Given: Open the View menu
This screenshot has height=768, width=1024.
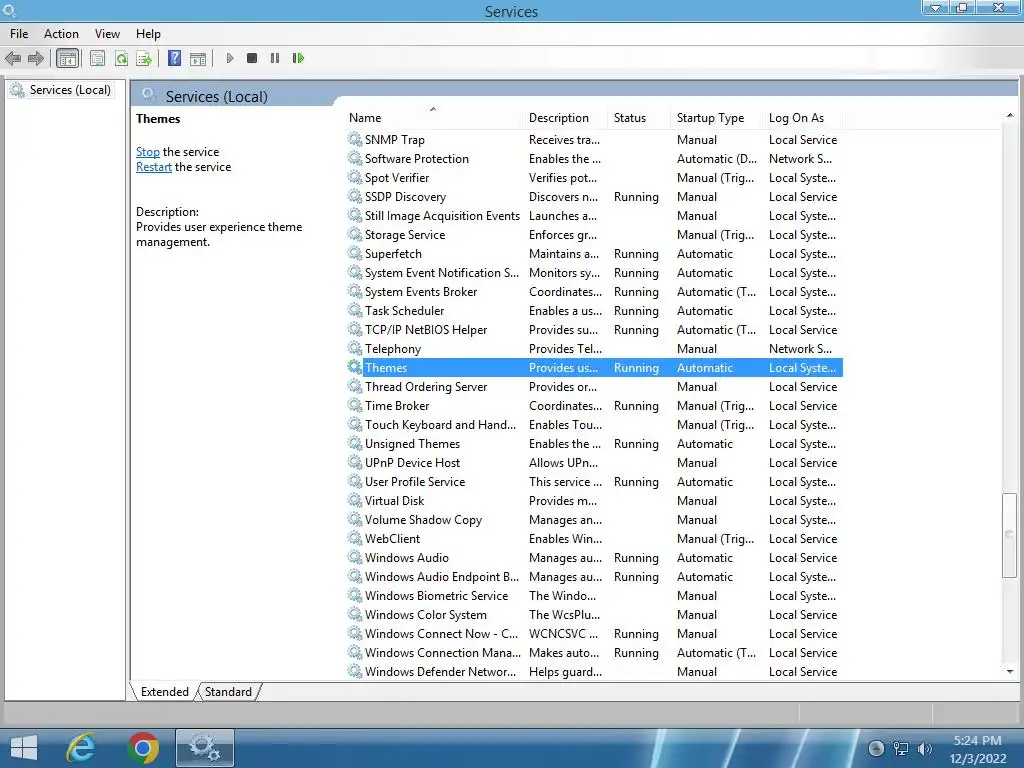Looking at the screenshot, I should pos(107,34).
